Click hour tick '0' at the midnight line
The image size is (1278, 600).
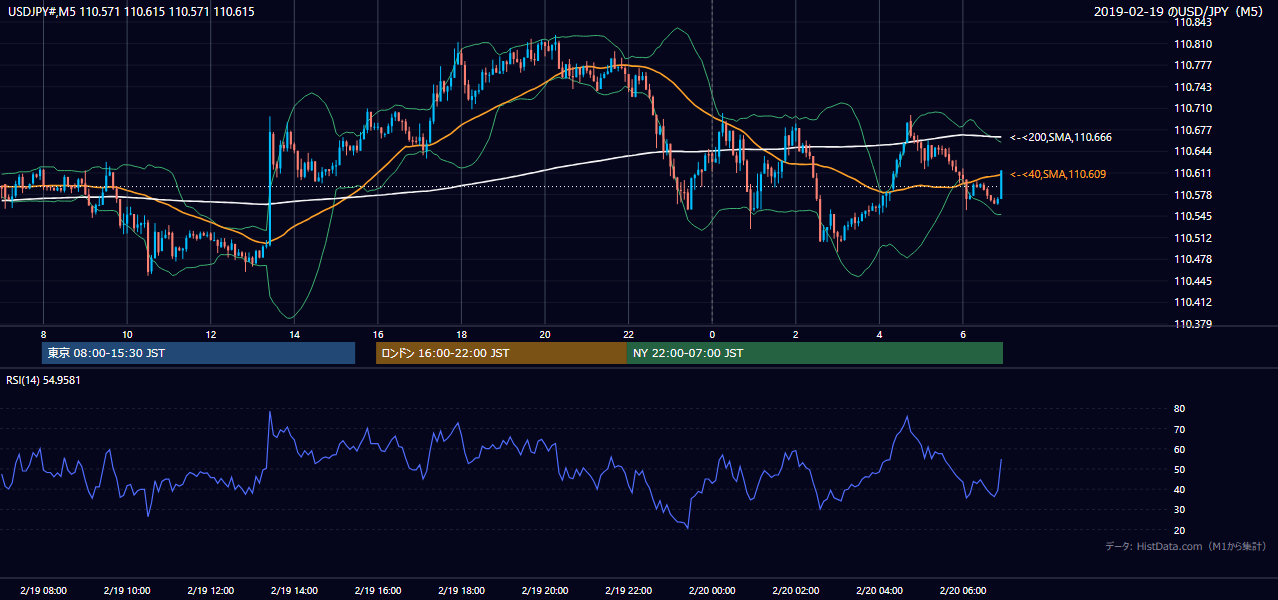pos(712,334)
